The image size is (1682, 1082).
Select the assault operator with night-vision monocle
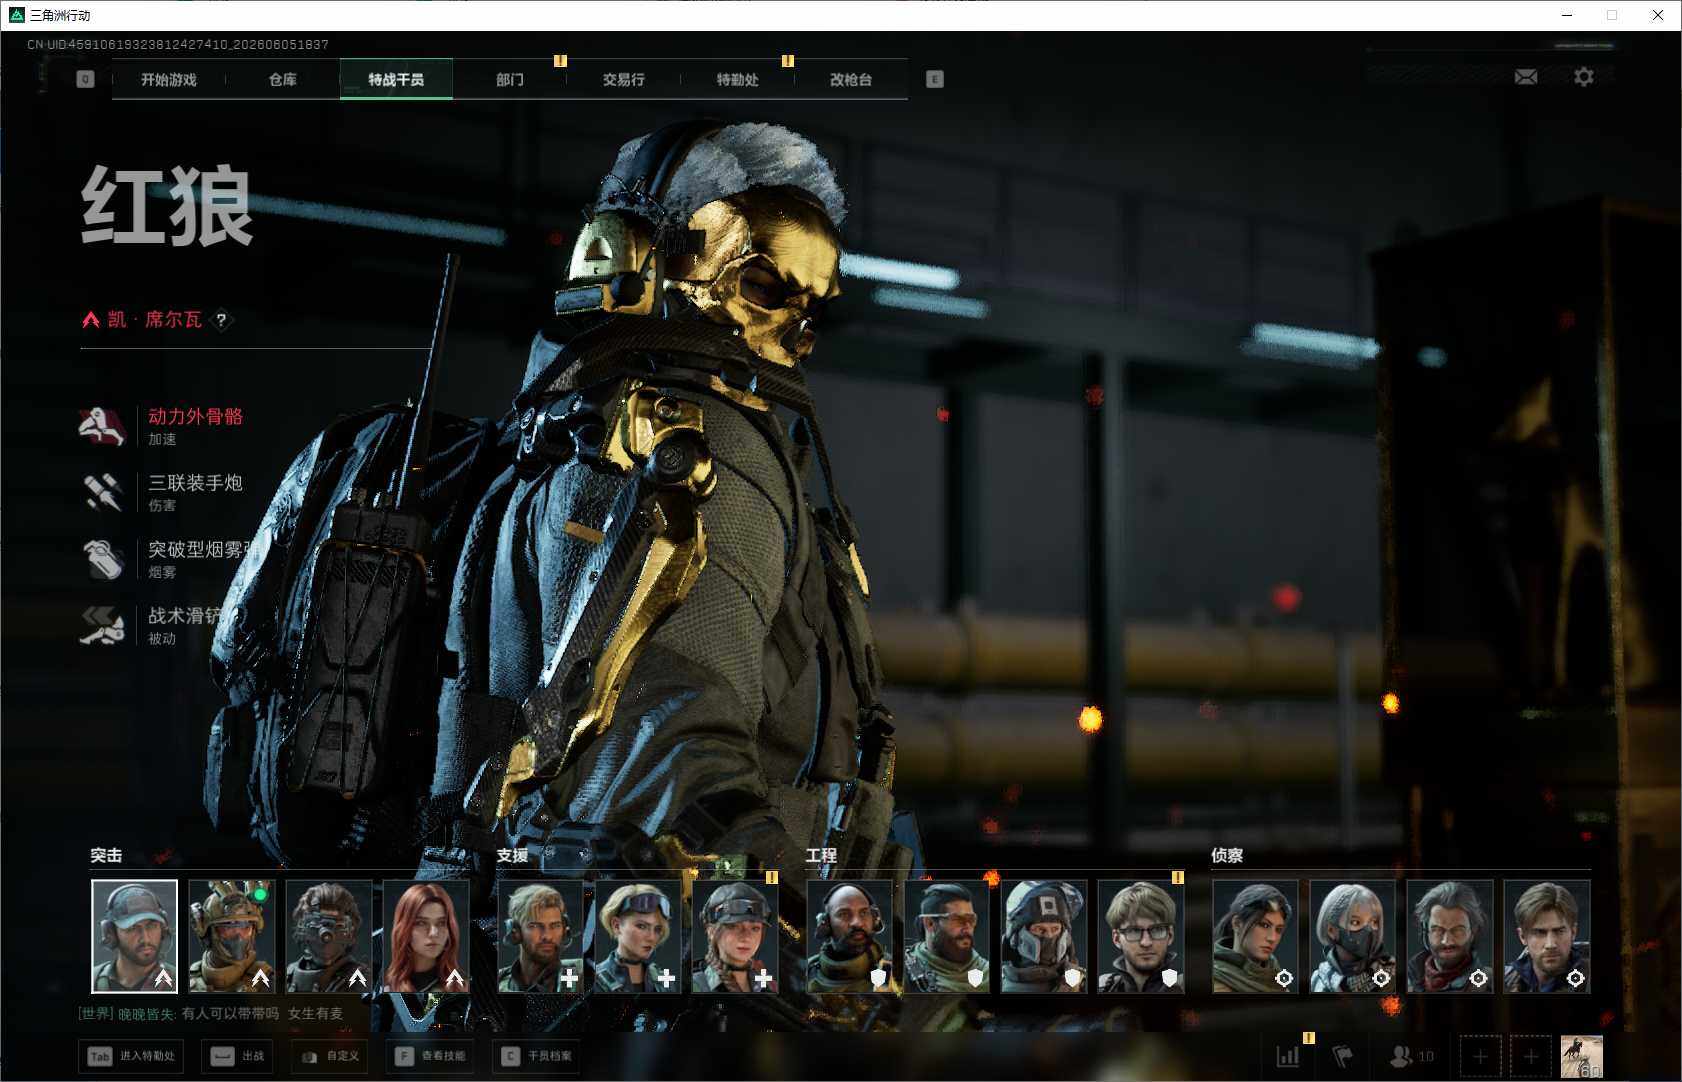click(x=329, y=936)
